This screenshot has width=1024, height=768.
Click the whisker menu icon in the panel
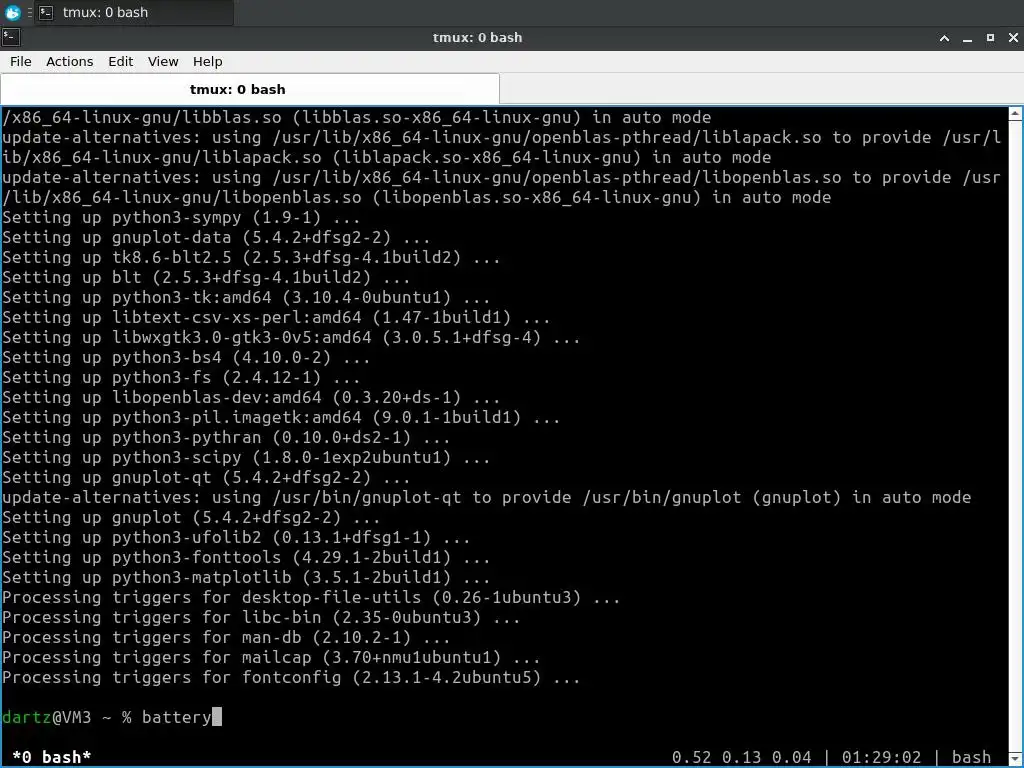pyautogui.click(x=12, y=12)
